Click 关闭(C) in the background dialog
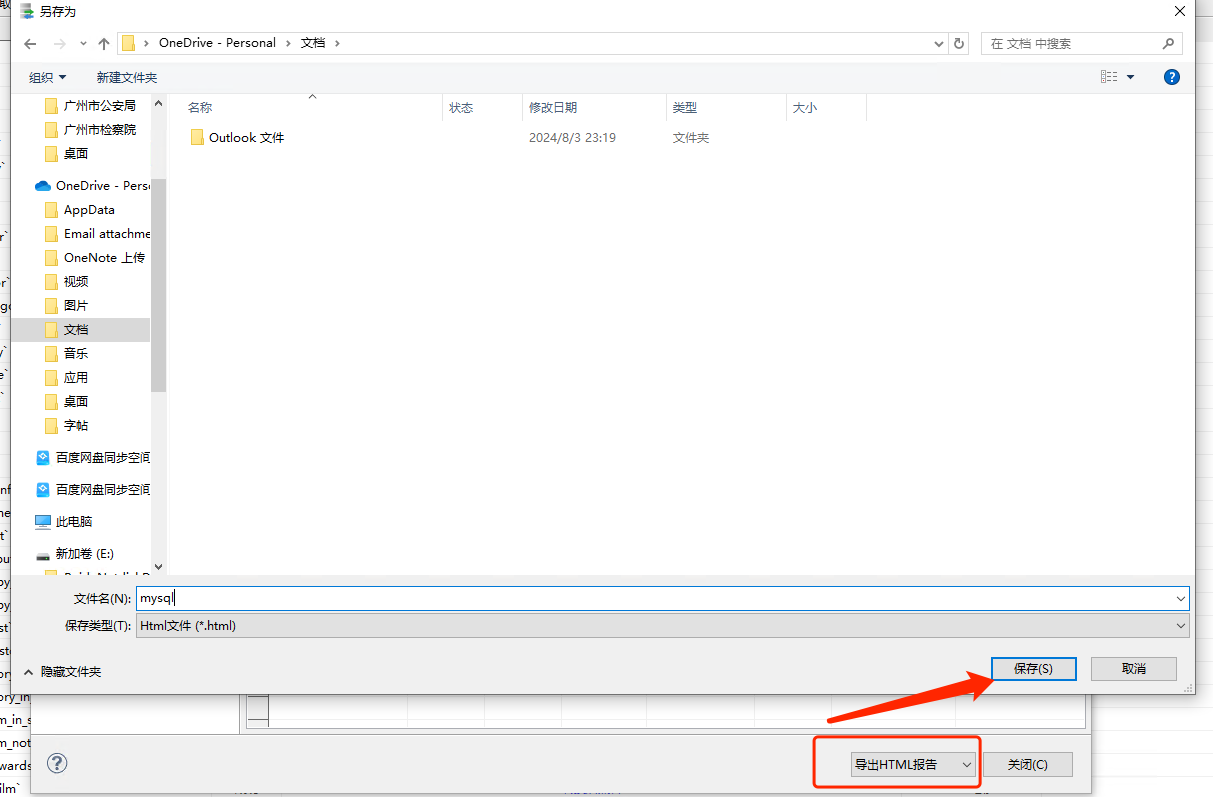1213x797 pixels. coord(1028,764)
